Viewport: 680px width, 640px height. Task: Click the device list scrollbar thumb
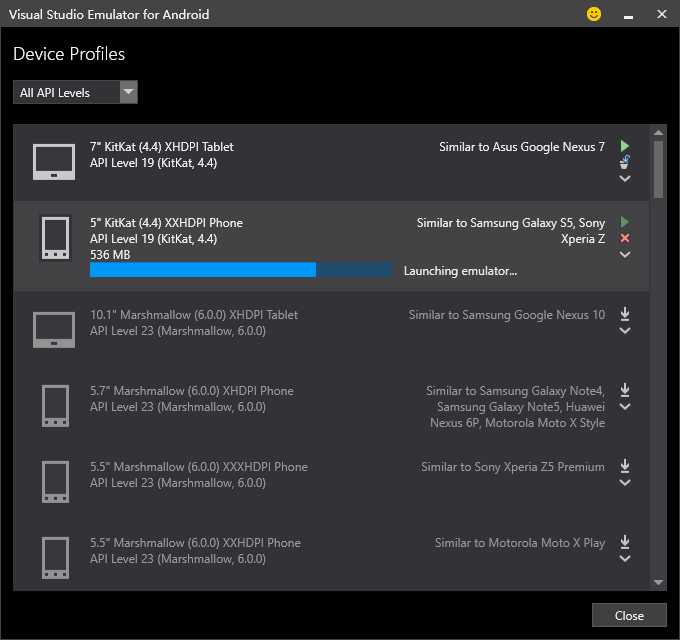click(x=658, y=169)
